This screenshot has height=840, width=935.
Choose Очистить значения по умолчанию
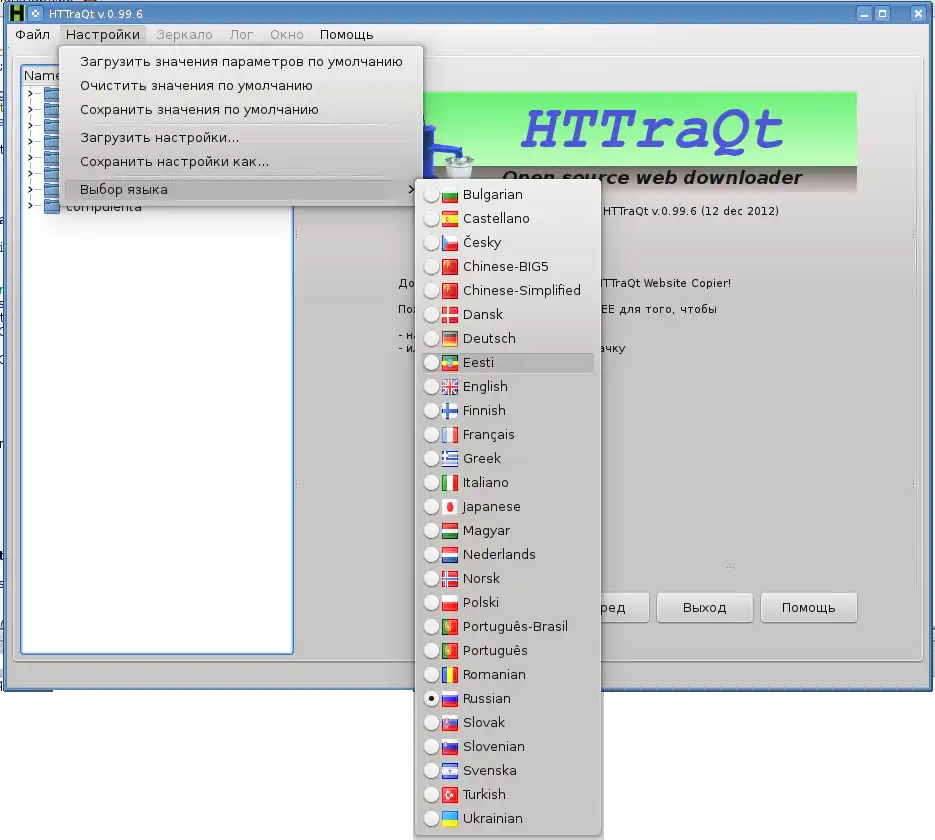pyautogui.click(x=241, y=86)
